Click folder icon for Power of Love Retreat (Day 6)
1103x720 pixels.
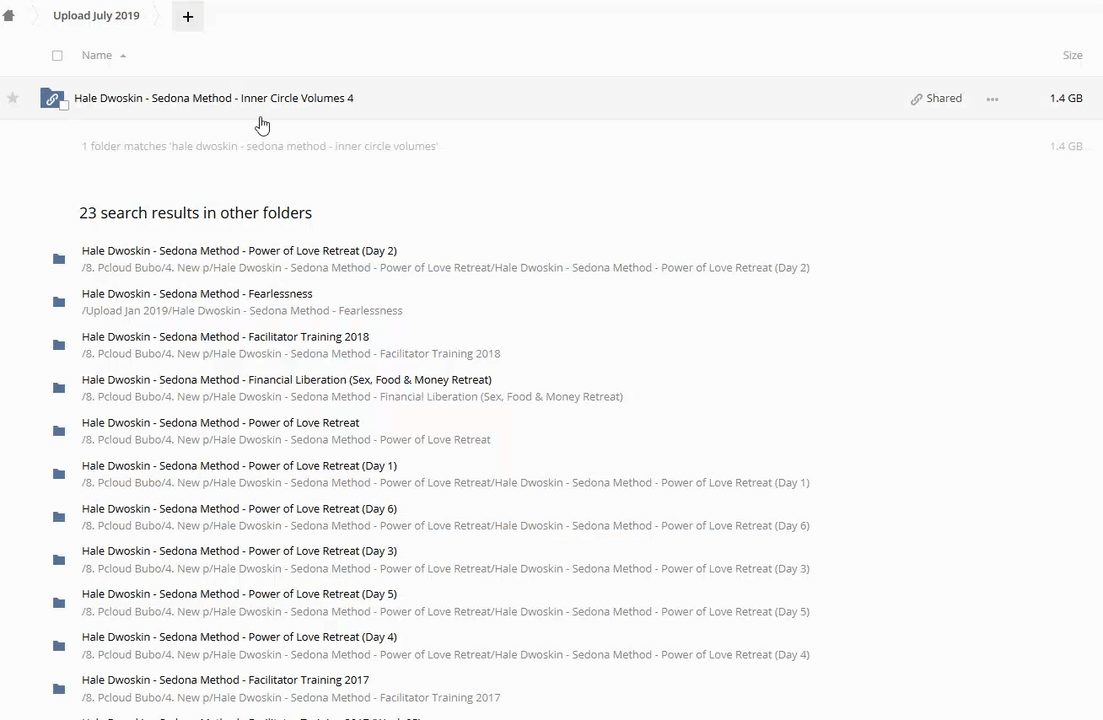click(x=59, y=517)
